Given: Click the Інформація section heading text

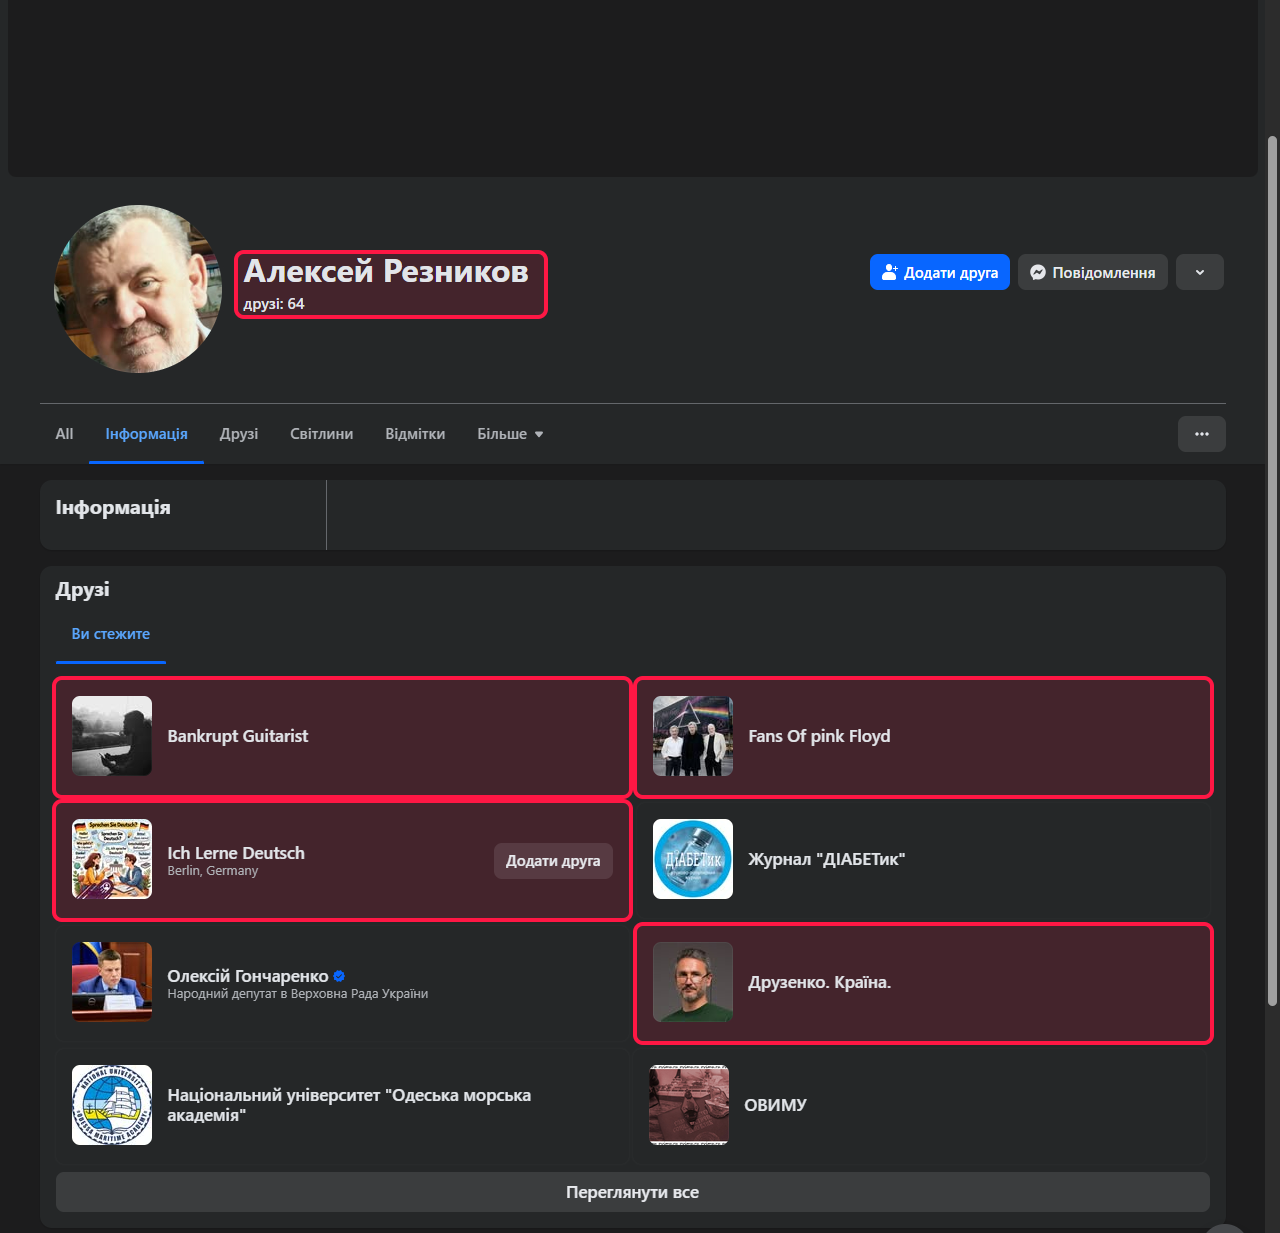Looking at the screenshot, I should tap(113, 508).
